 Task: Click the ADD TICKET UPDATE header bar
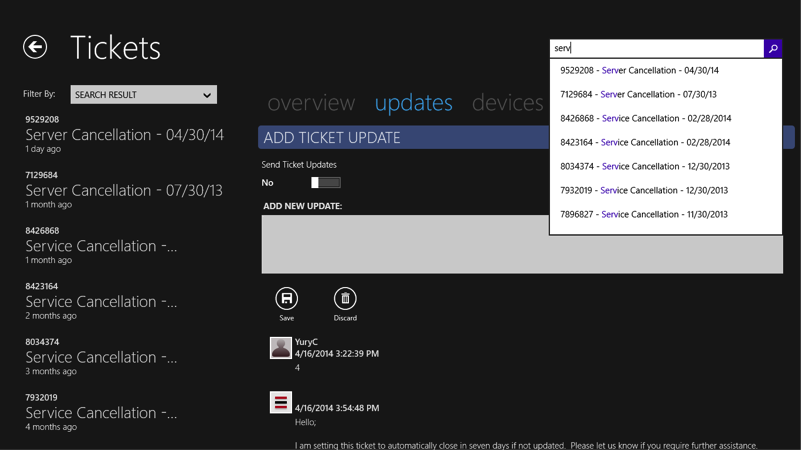click(x=526, y=137)
